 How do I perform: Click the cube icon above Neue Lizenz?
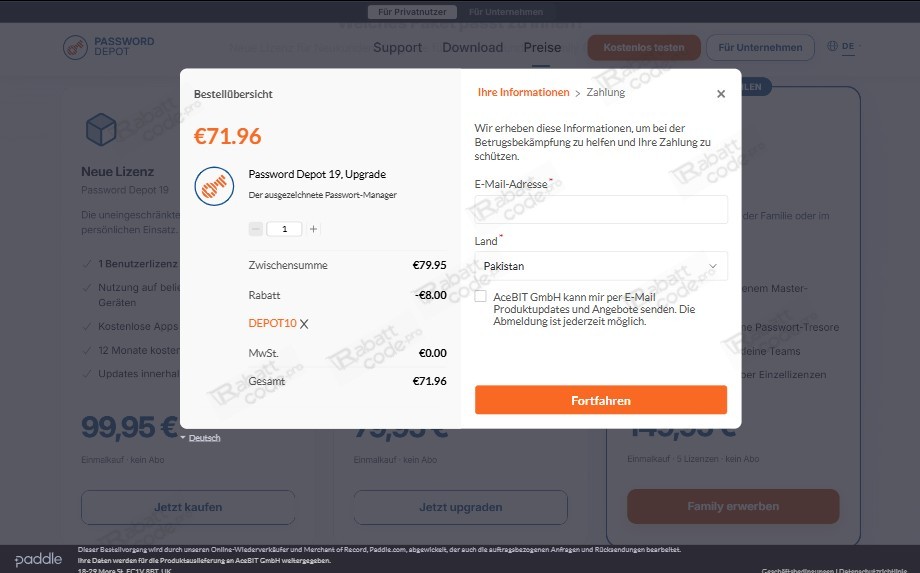(x=101, y=129)
